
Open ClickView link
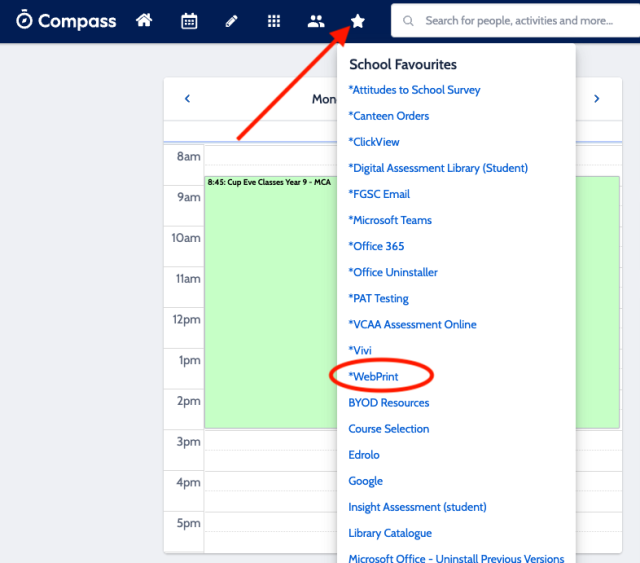[x=374, y=142]
